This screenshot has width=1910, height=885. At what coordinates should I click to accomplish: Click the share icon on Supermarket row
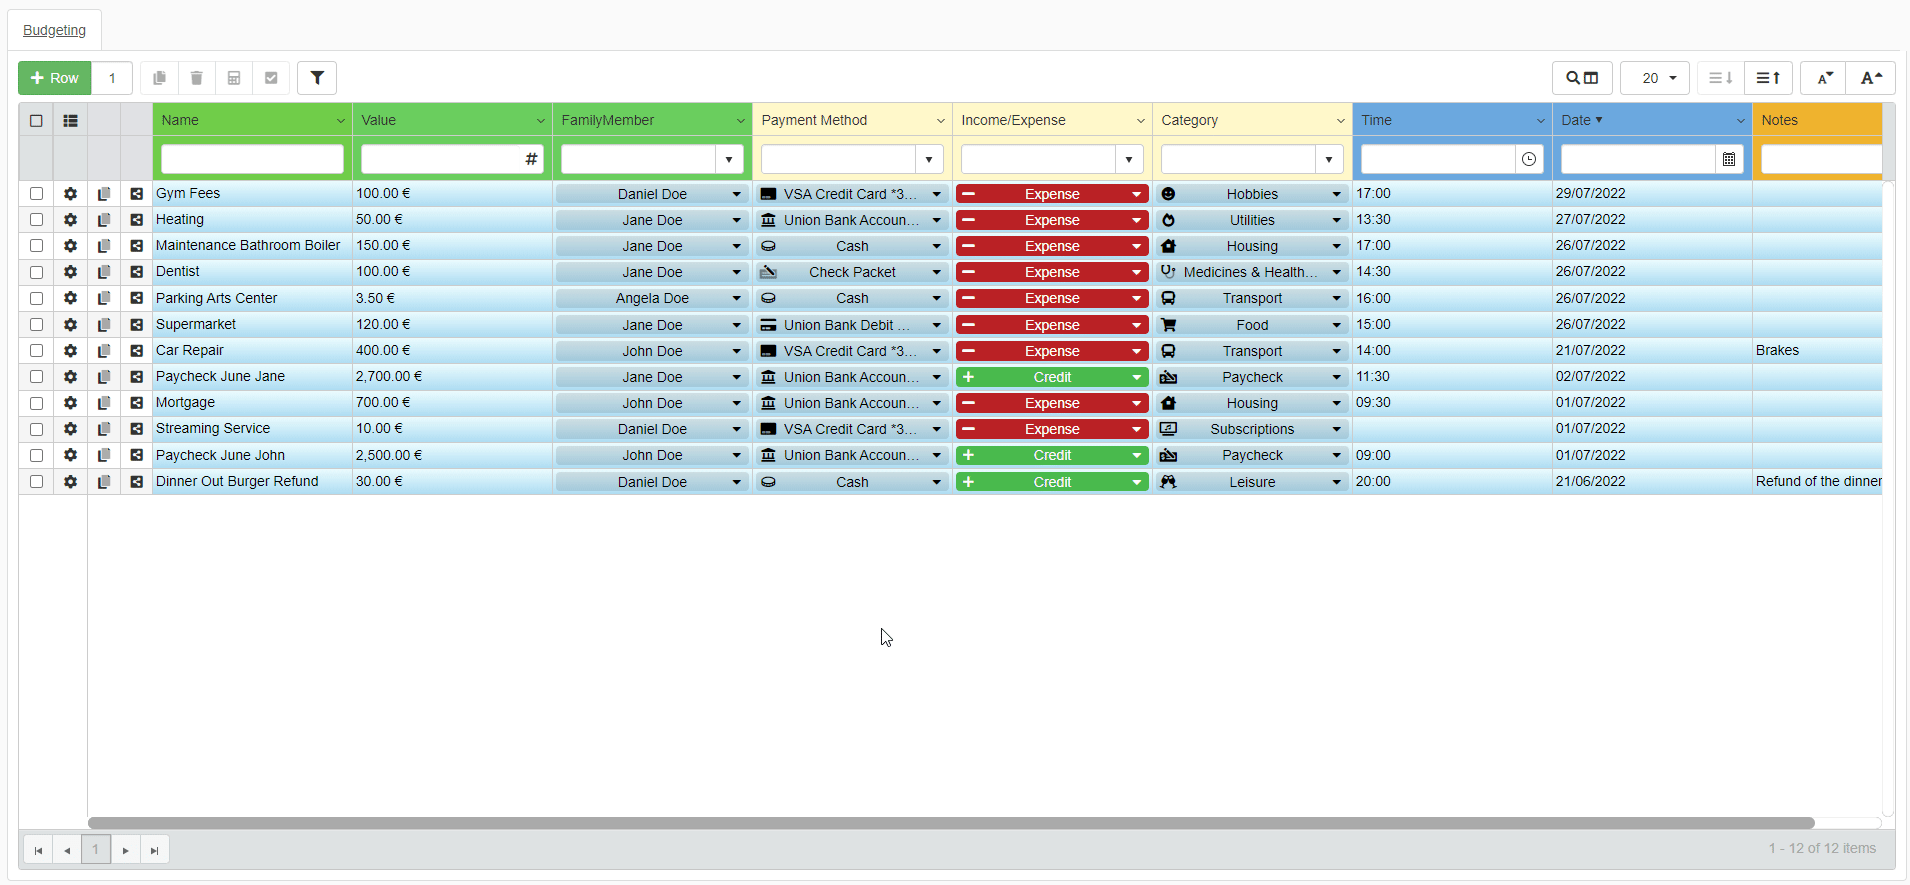(x=137, y=325)
